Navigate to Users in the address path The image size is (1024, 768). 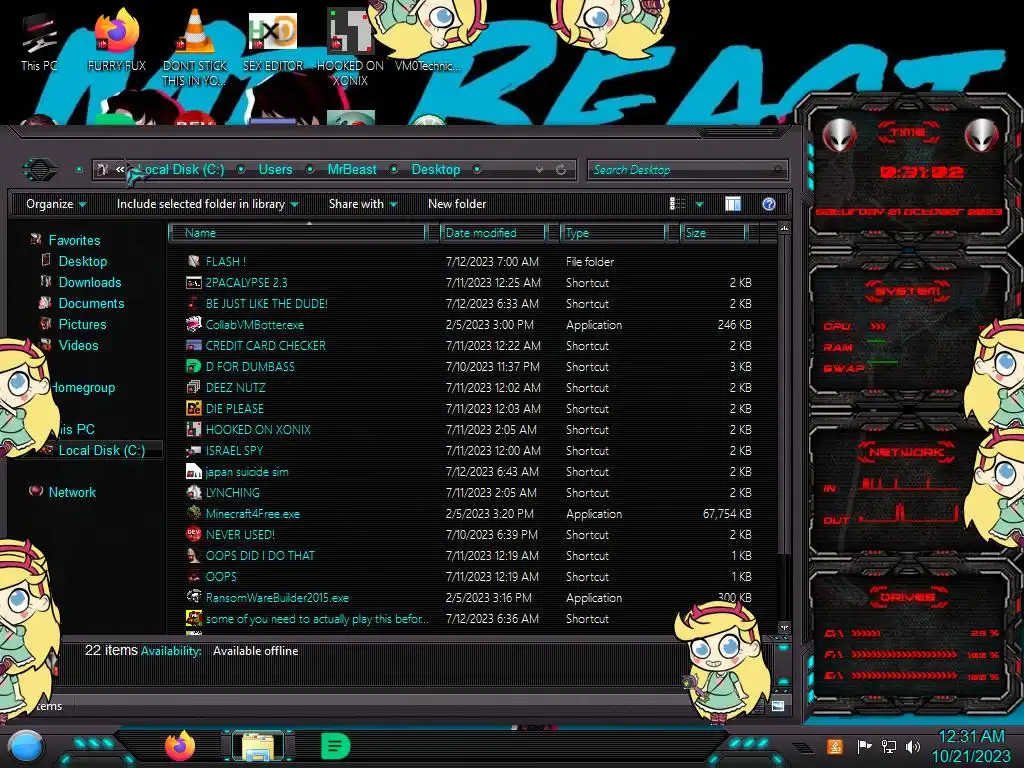pos(276,170)
